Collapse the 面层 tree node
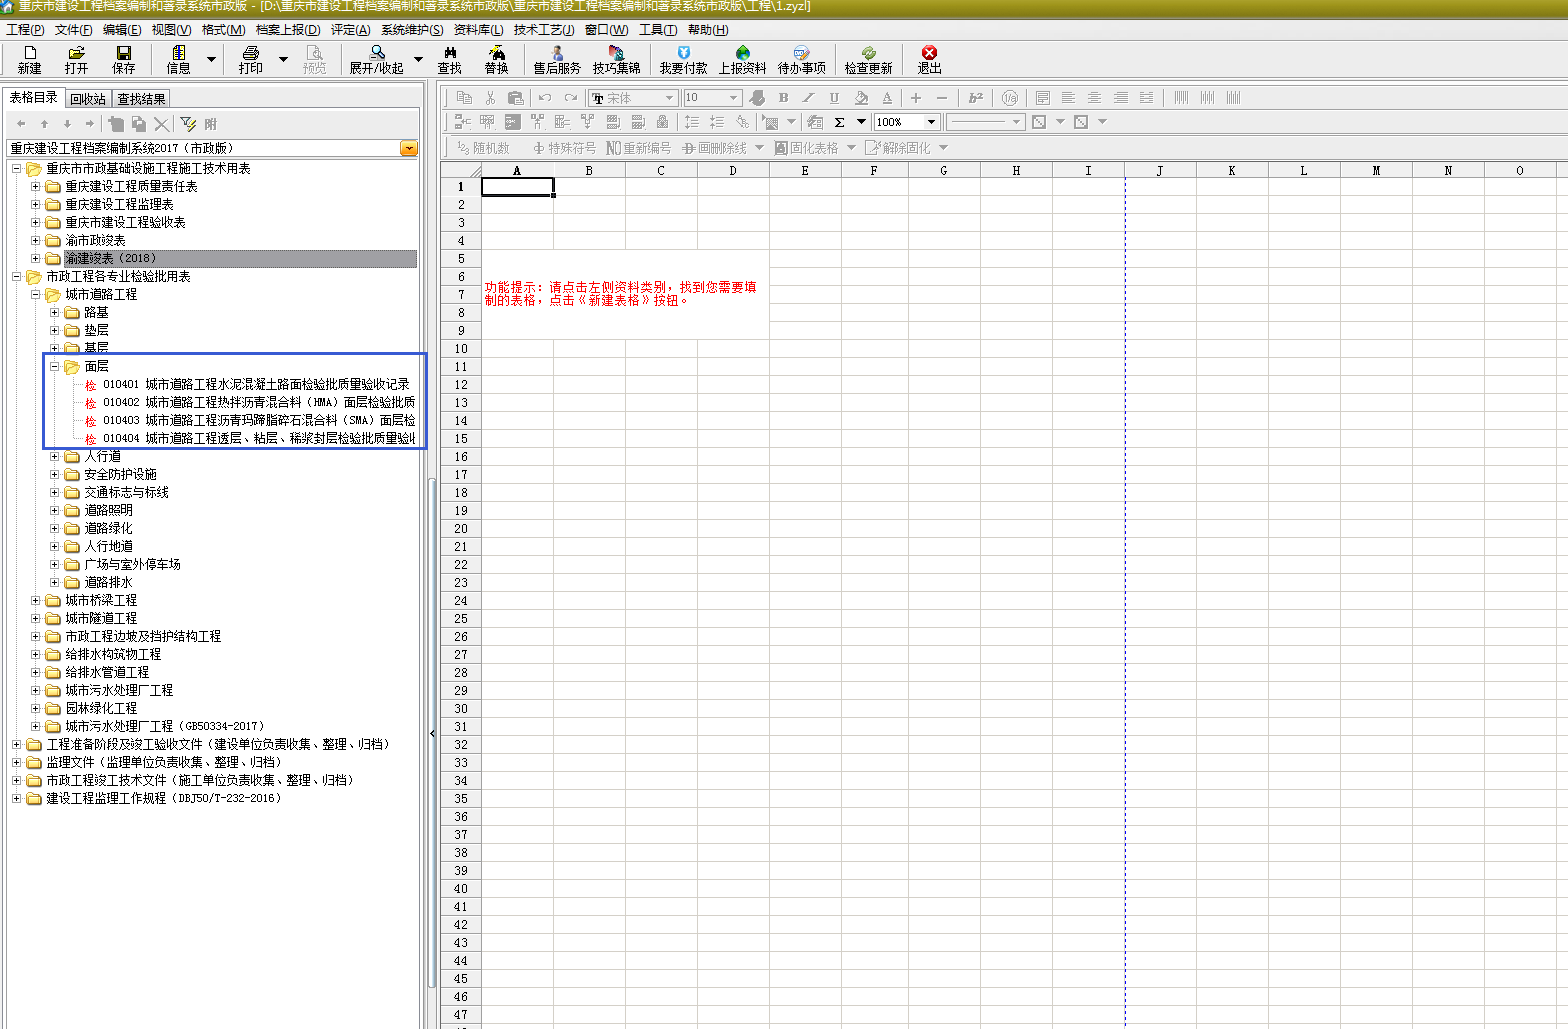Screen dimensions: 1568x1029 click(55, 366)
